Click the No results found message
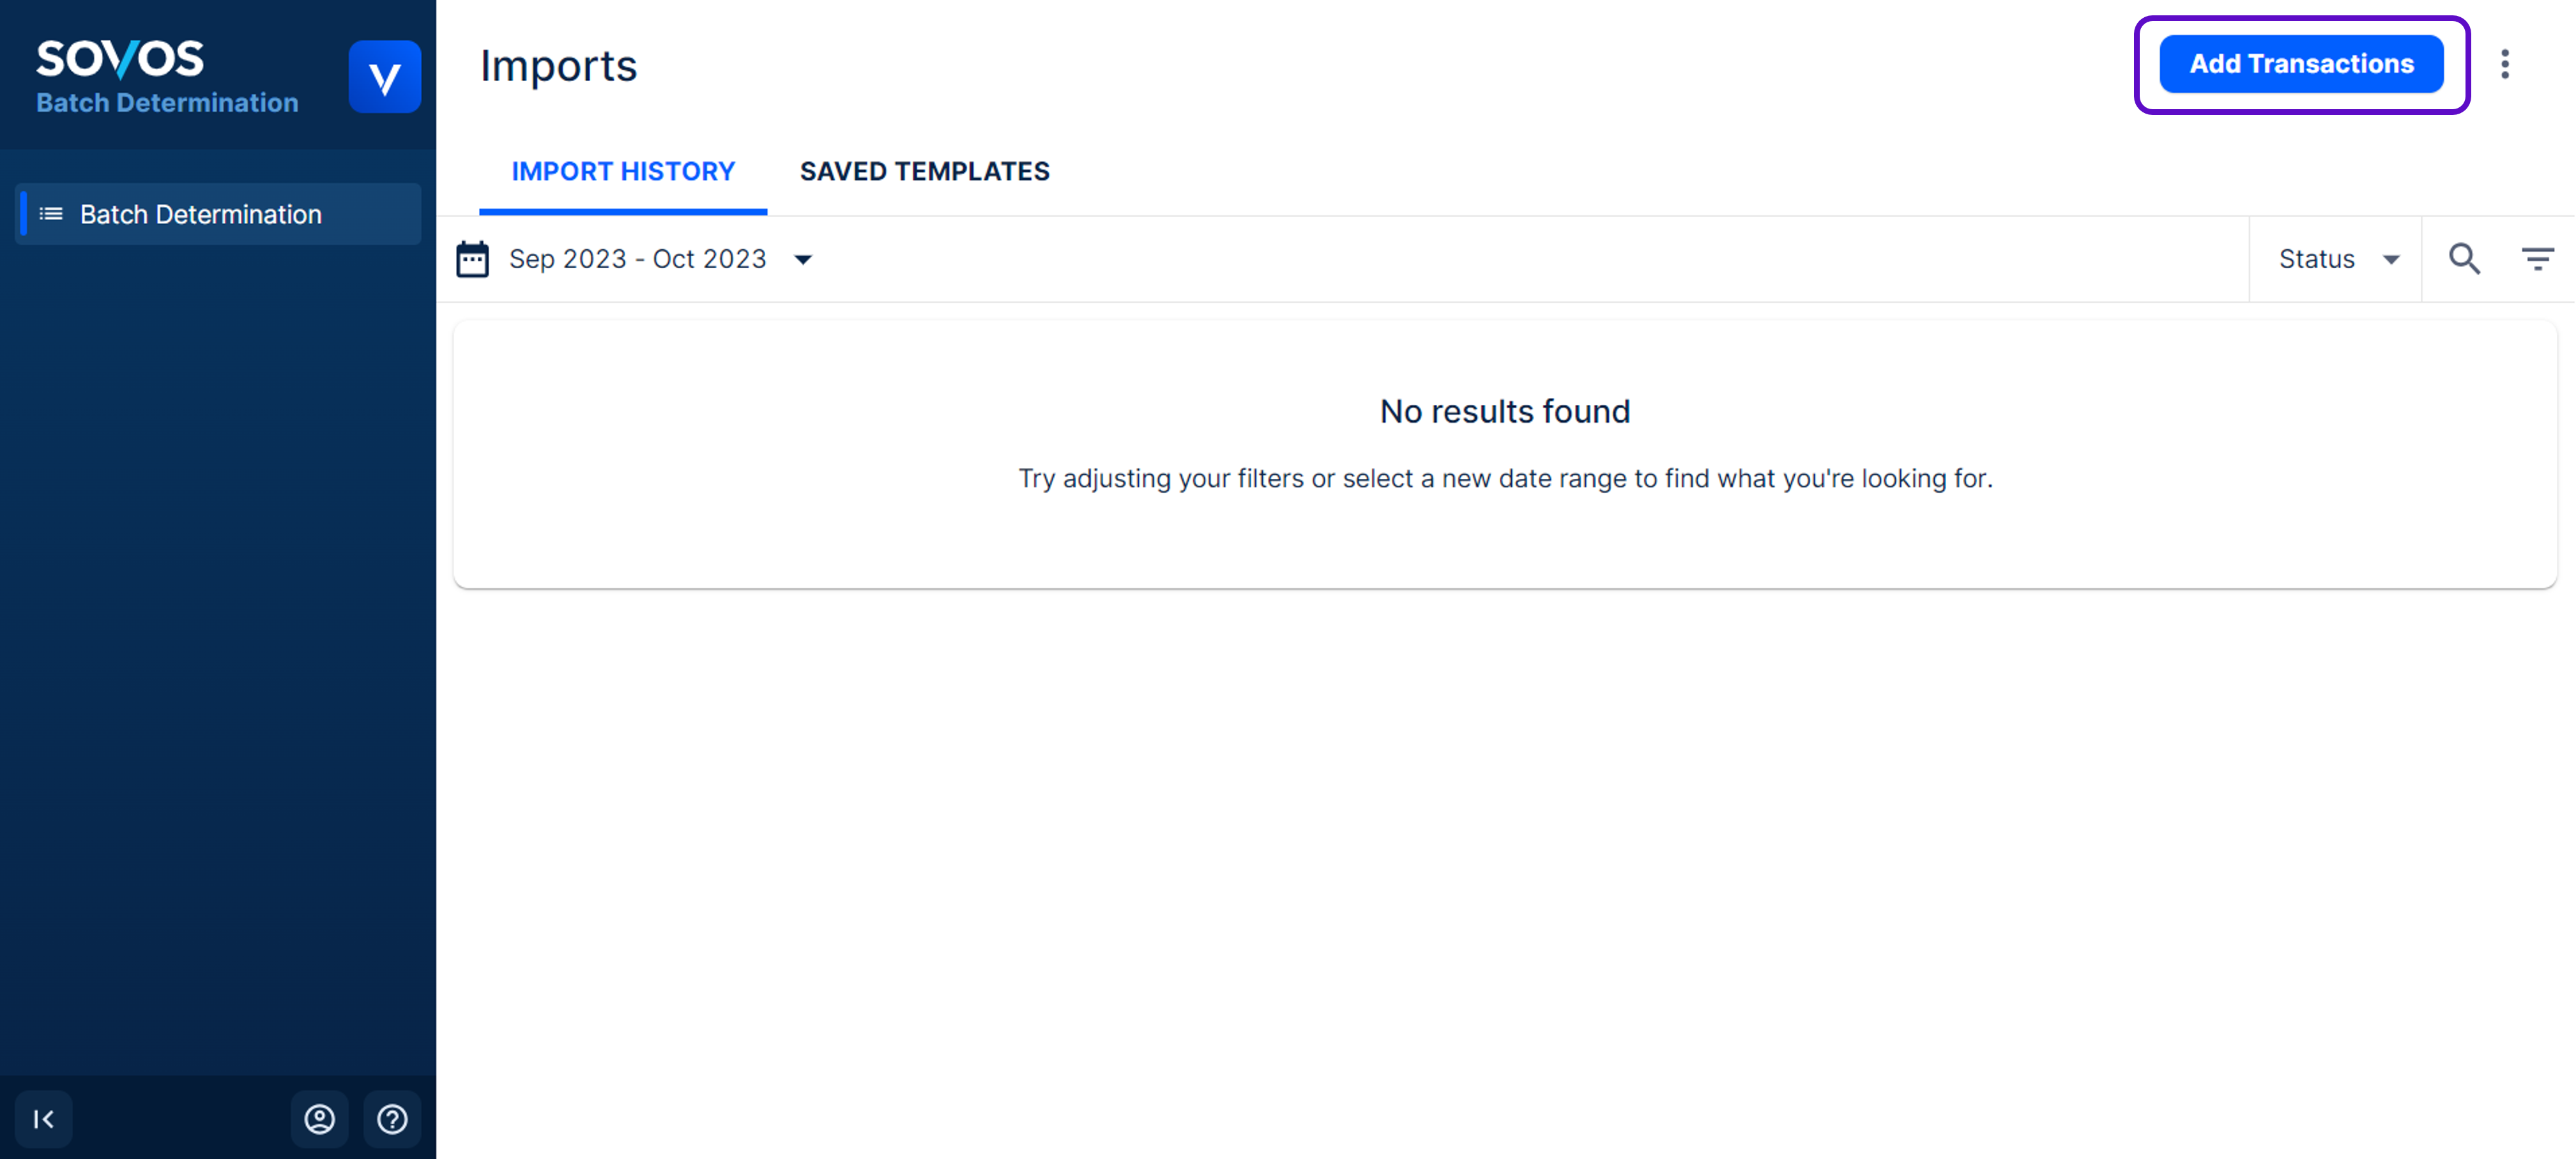Screen dimensions: 2576x1159 click(x=1504, y=411)
